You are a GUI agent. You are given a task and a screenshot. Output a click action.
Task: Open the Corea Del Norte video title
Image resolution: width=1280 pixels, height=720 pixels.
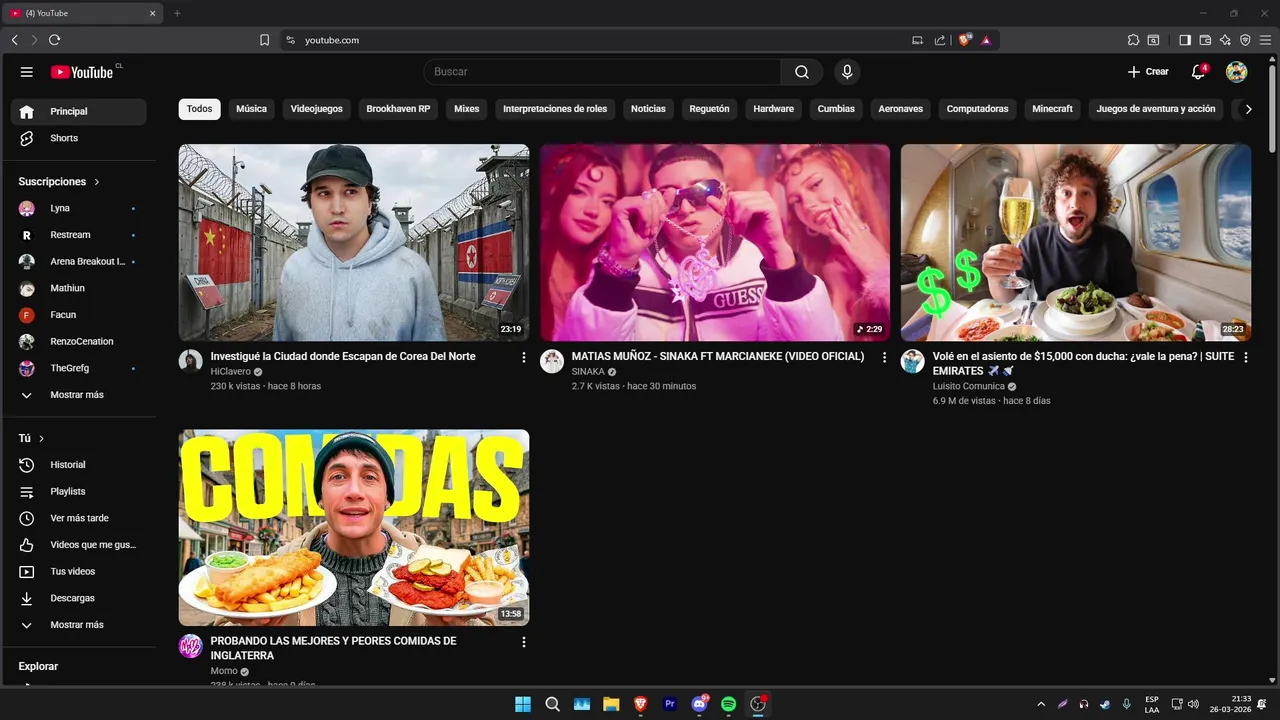343,356
